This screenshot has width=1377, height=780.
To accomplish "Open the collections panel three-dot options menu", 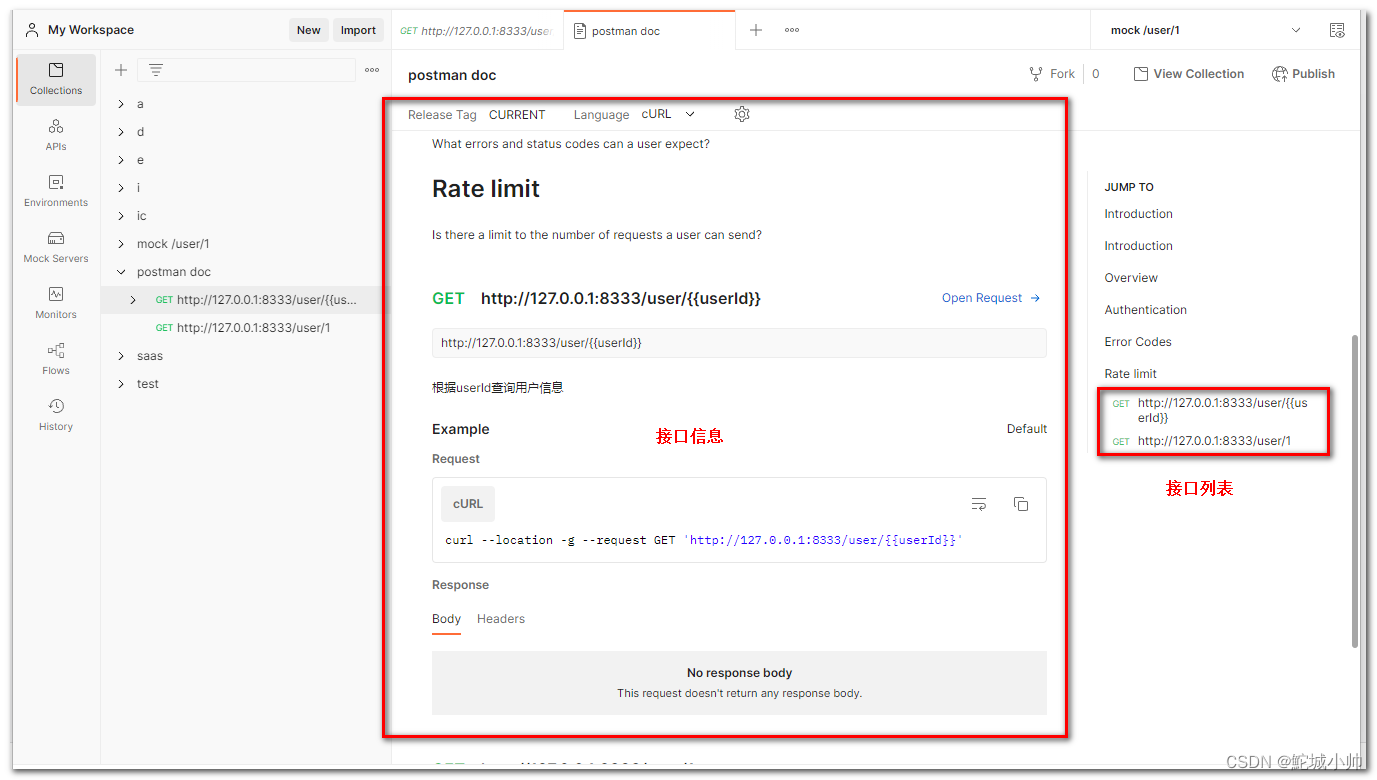I will (x=372, y=70).
